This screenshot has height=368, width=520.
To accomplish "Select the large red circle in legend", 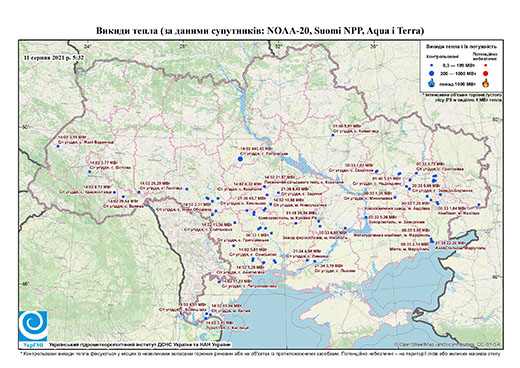I will tap(485, 74).
